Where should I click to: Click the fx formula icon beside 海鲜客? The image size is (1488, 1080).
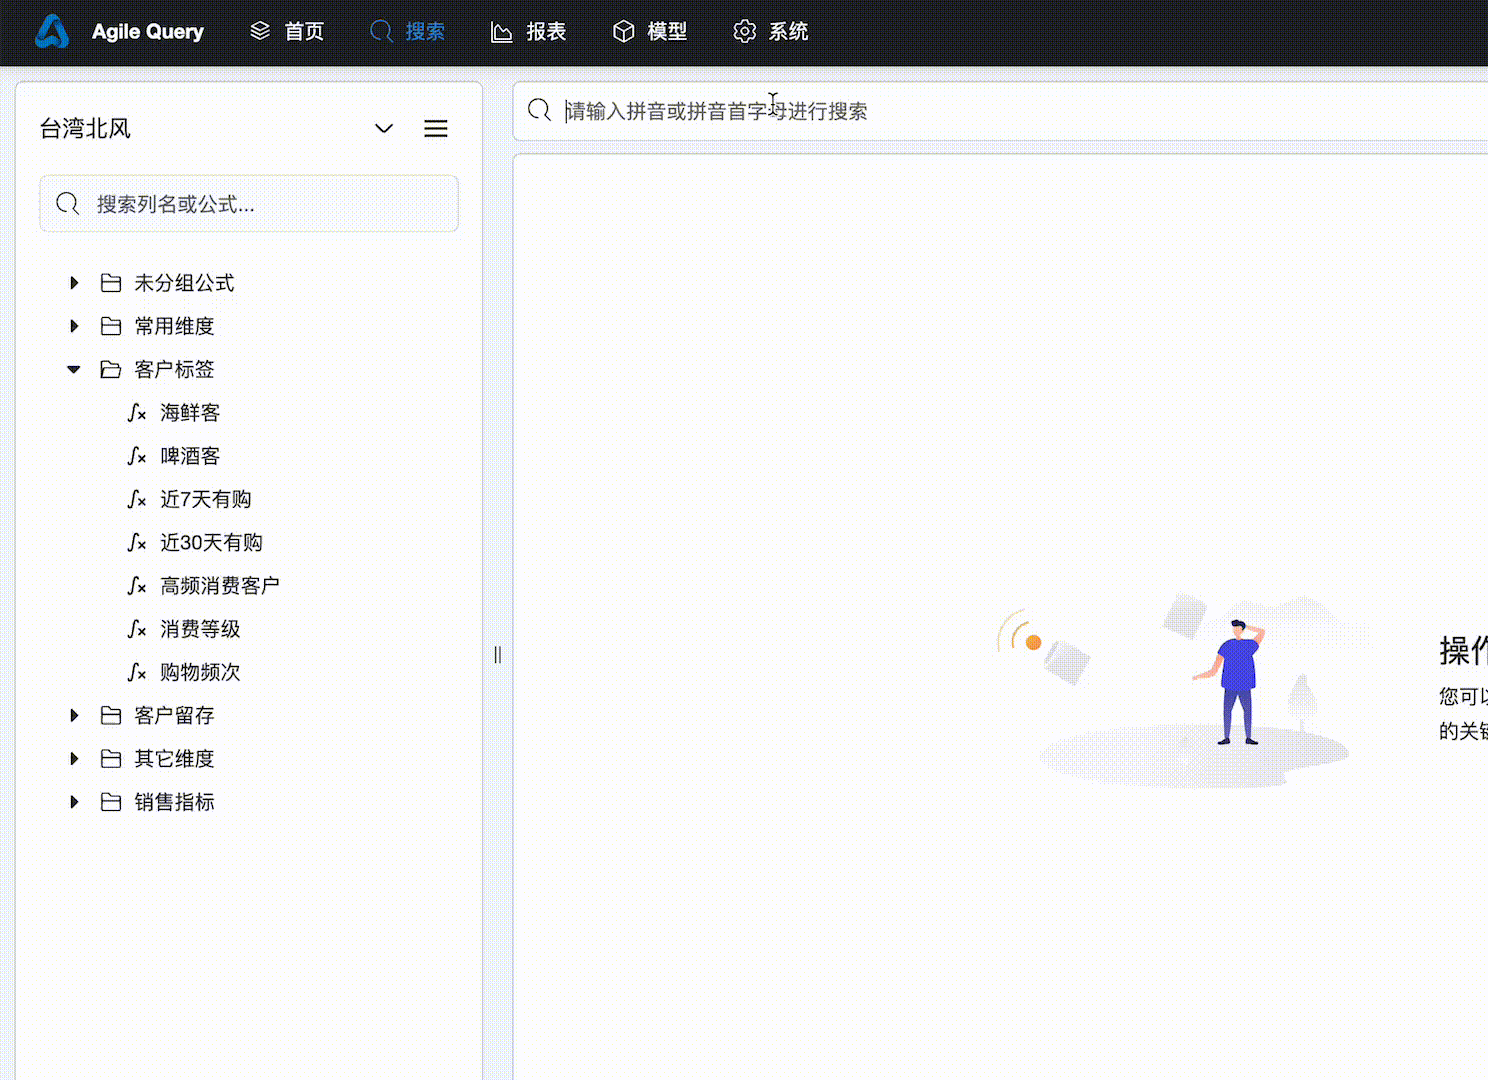point(137,413)
